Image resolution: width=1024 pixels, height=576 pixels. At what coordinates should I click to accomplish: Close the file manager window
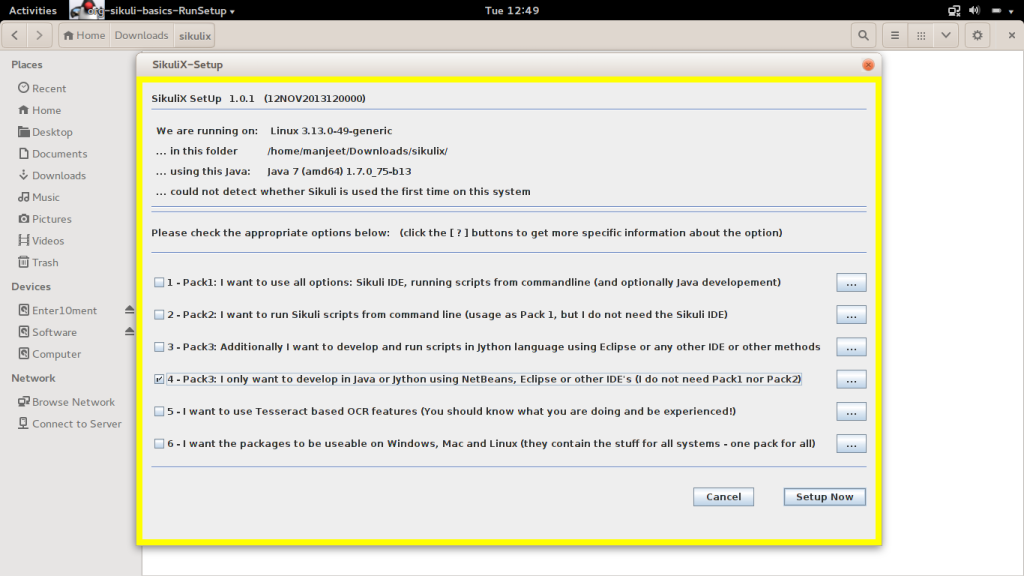(1012, 35)
